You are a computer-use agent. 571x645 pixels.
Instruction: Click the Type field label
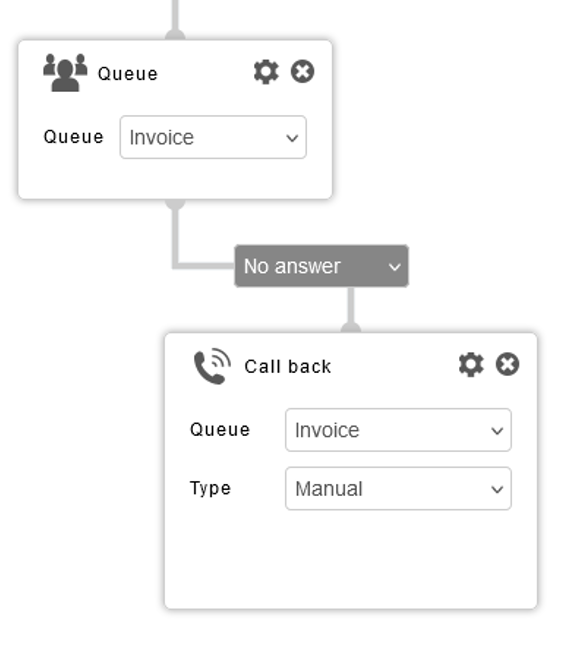point(210,488)
